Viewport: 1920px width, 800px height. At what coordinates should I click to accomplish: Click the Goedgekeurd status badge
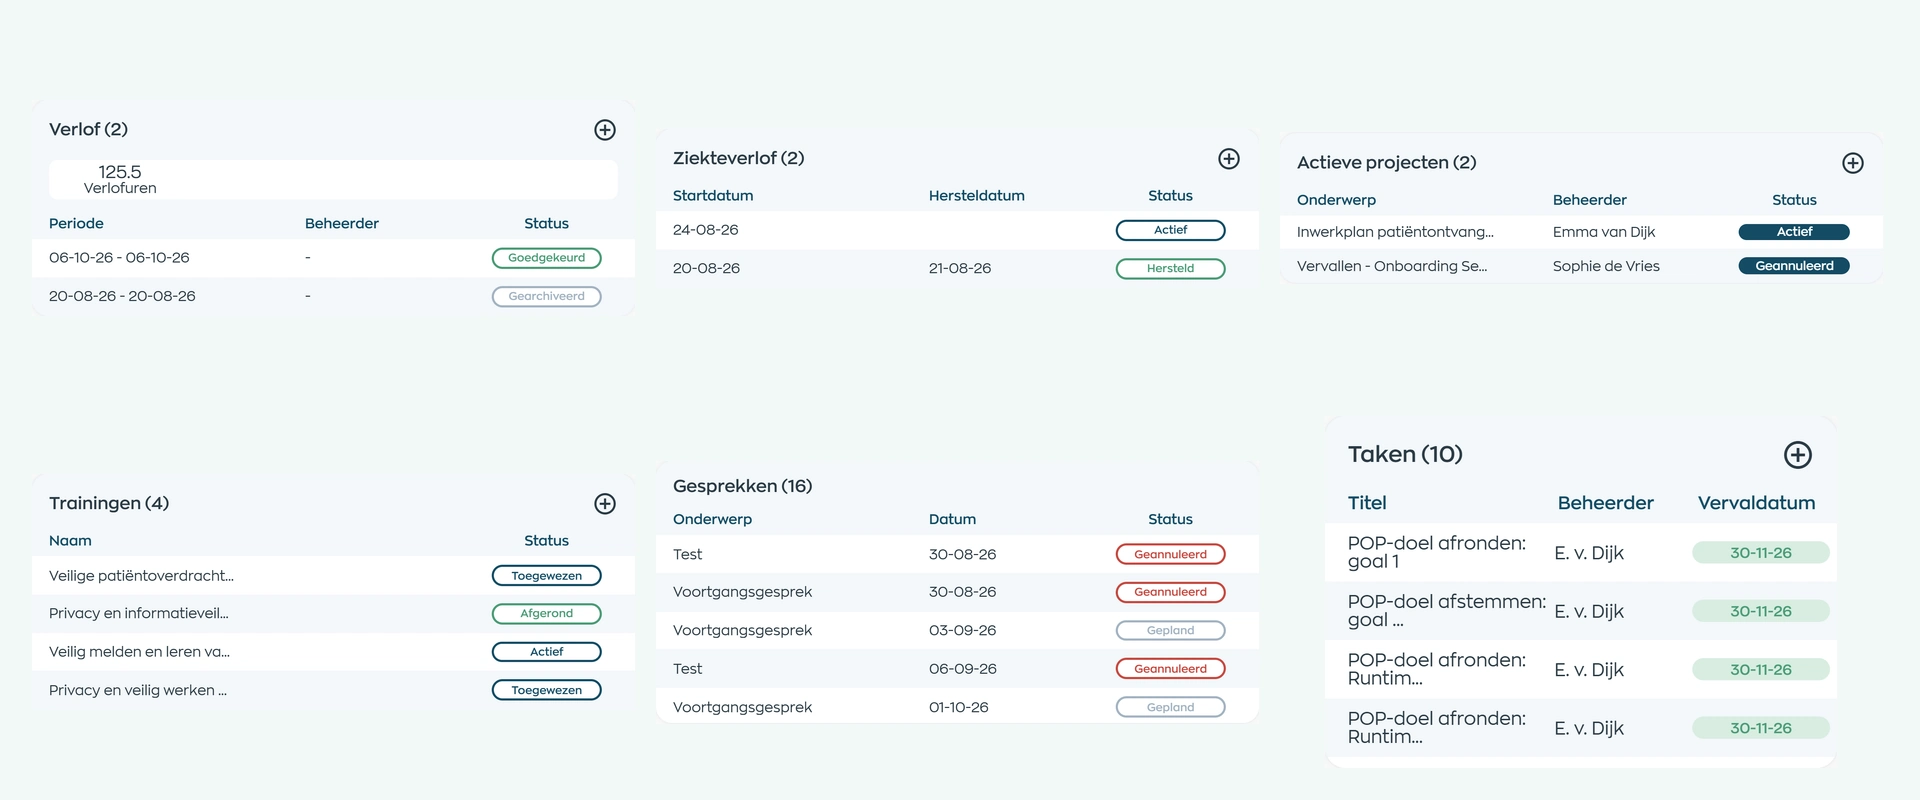pos(546,258)
